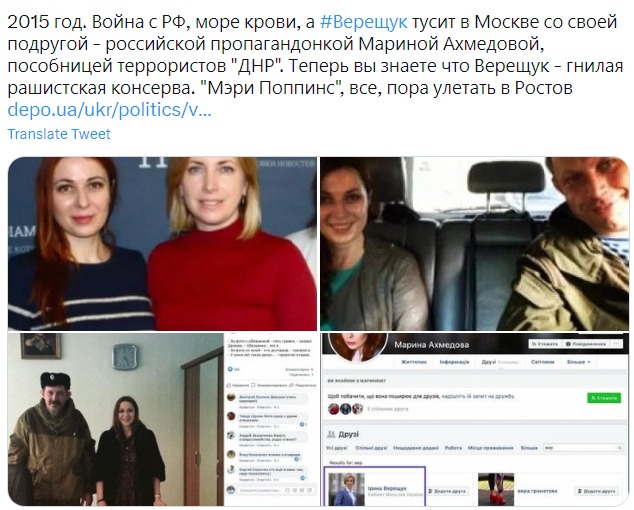Click Translate Tweet

pyautogui.click(x=59, y=134)
